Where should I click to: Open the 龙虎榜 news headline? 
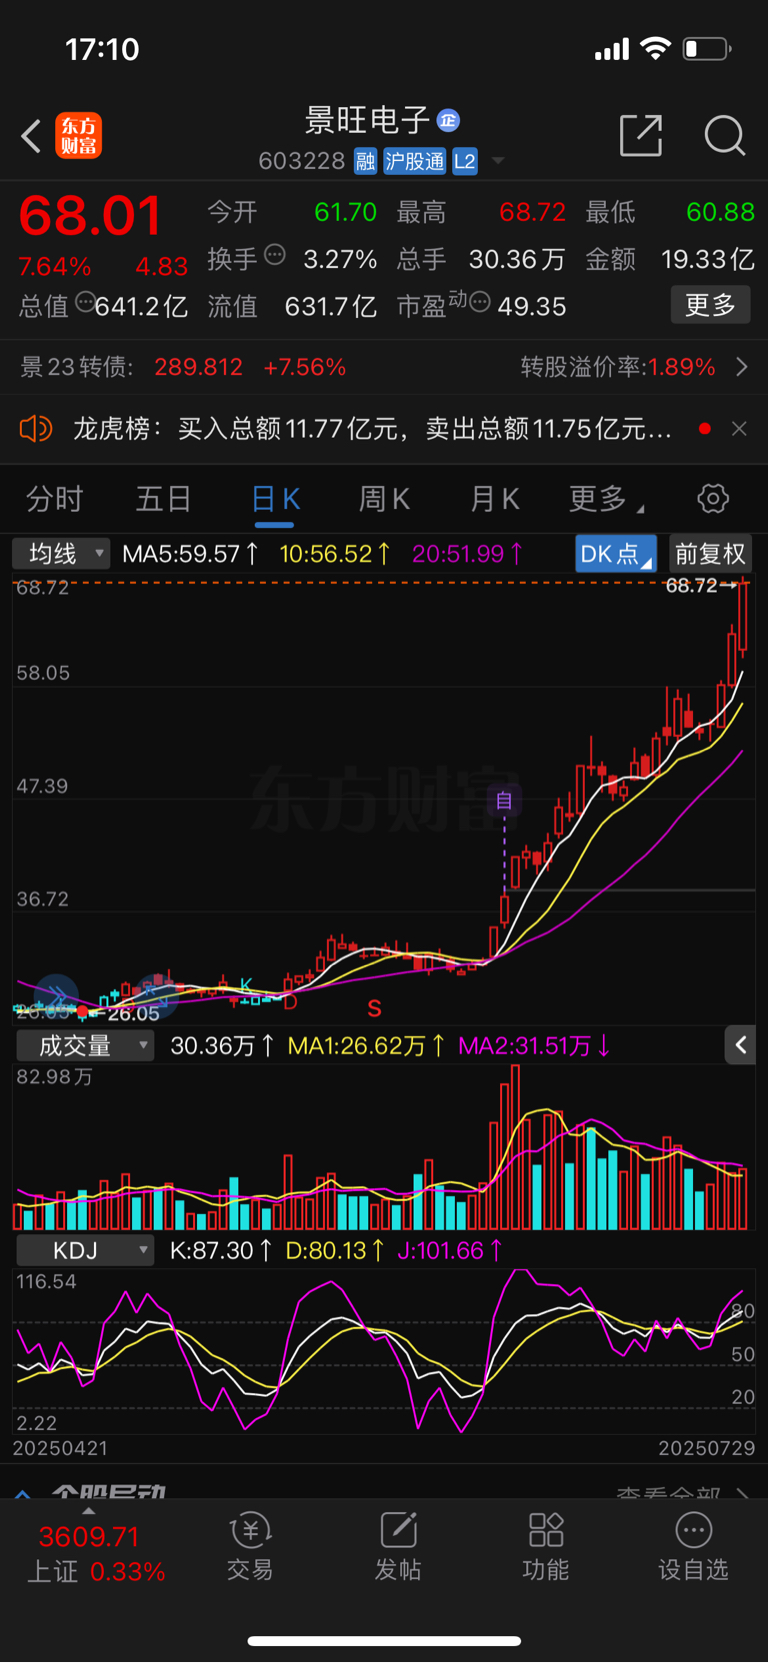(372, 429)
